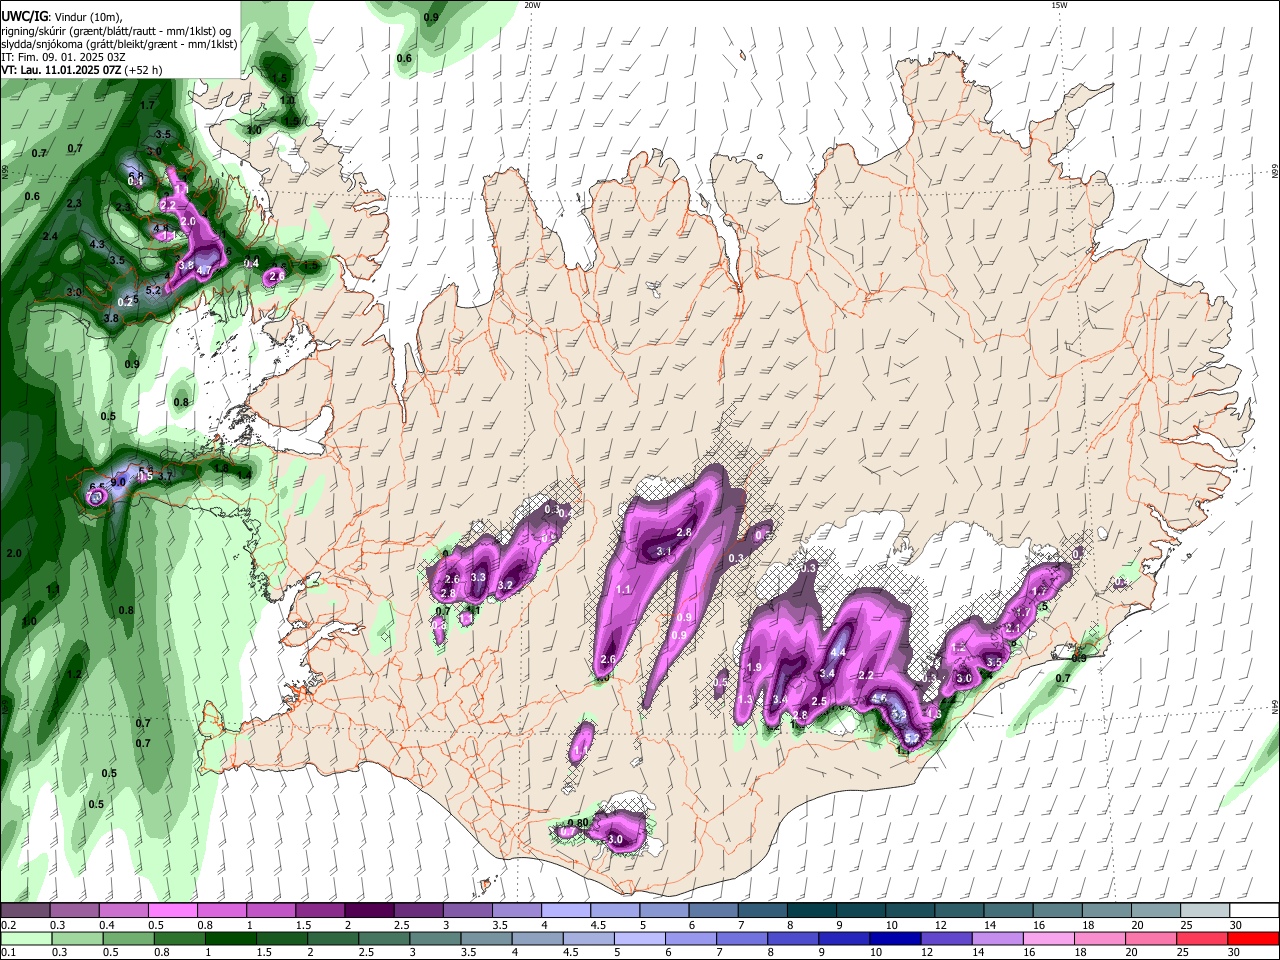Click the '3.1' snowfall value on the map
This screenshot has width=1280, height=960.
coord(663,551)
